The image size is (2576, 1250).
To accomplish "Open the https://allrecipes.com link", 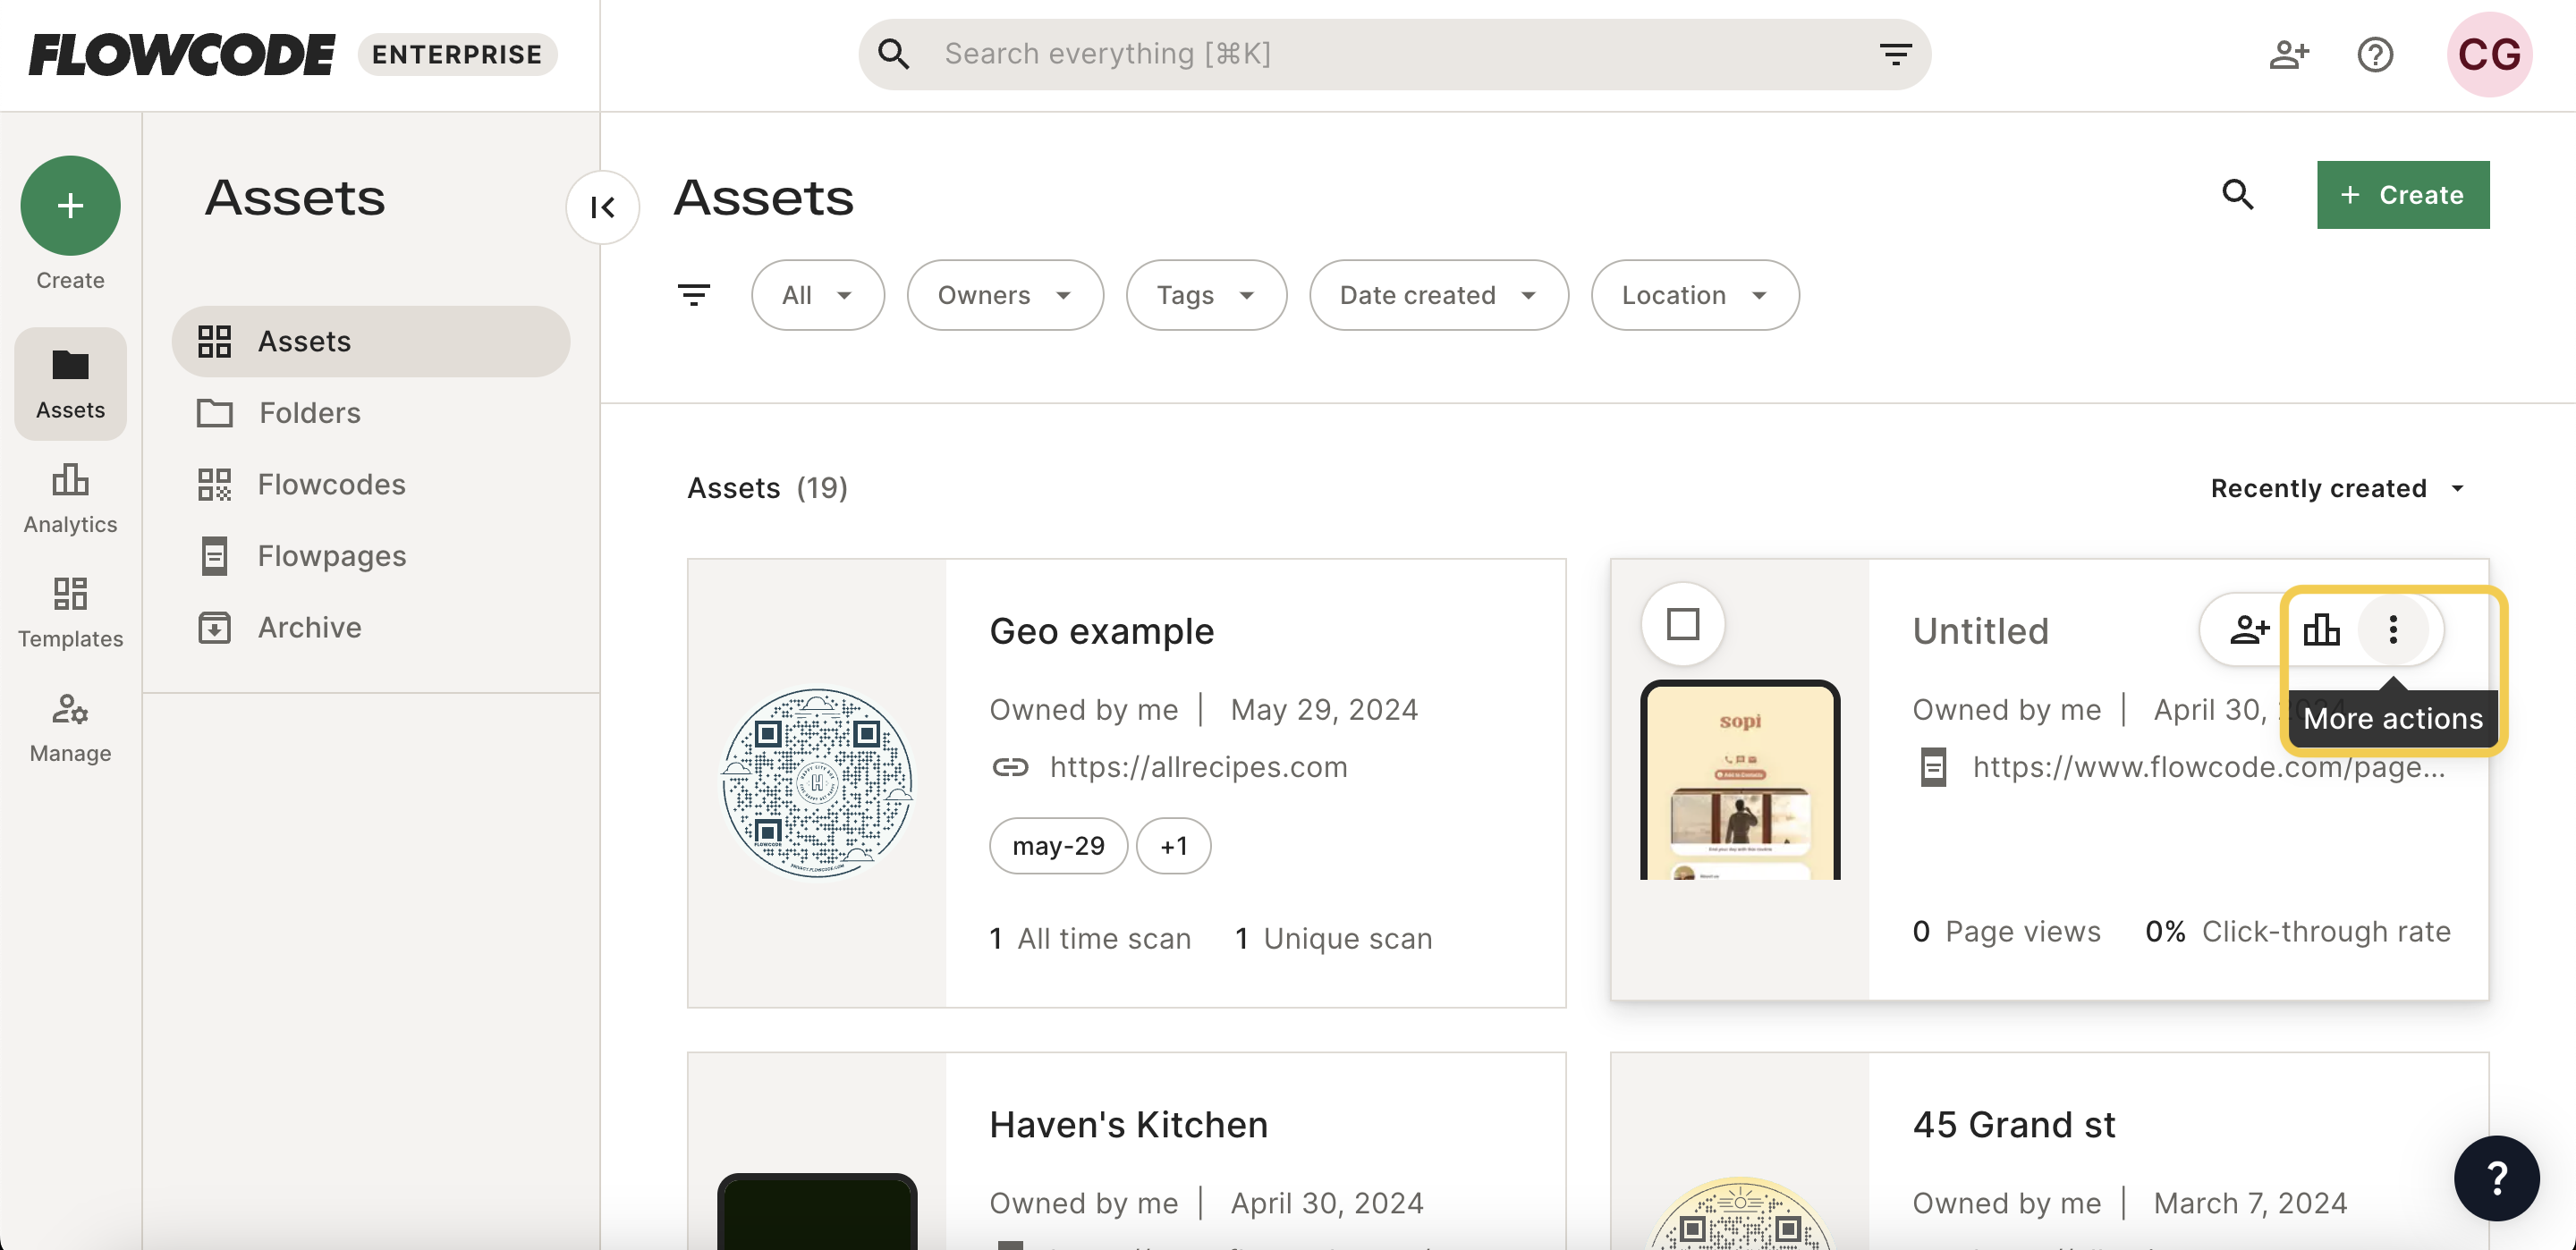I will pos(1198,767).
